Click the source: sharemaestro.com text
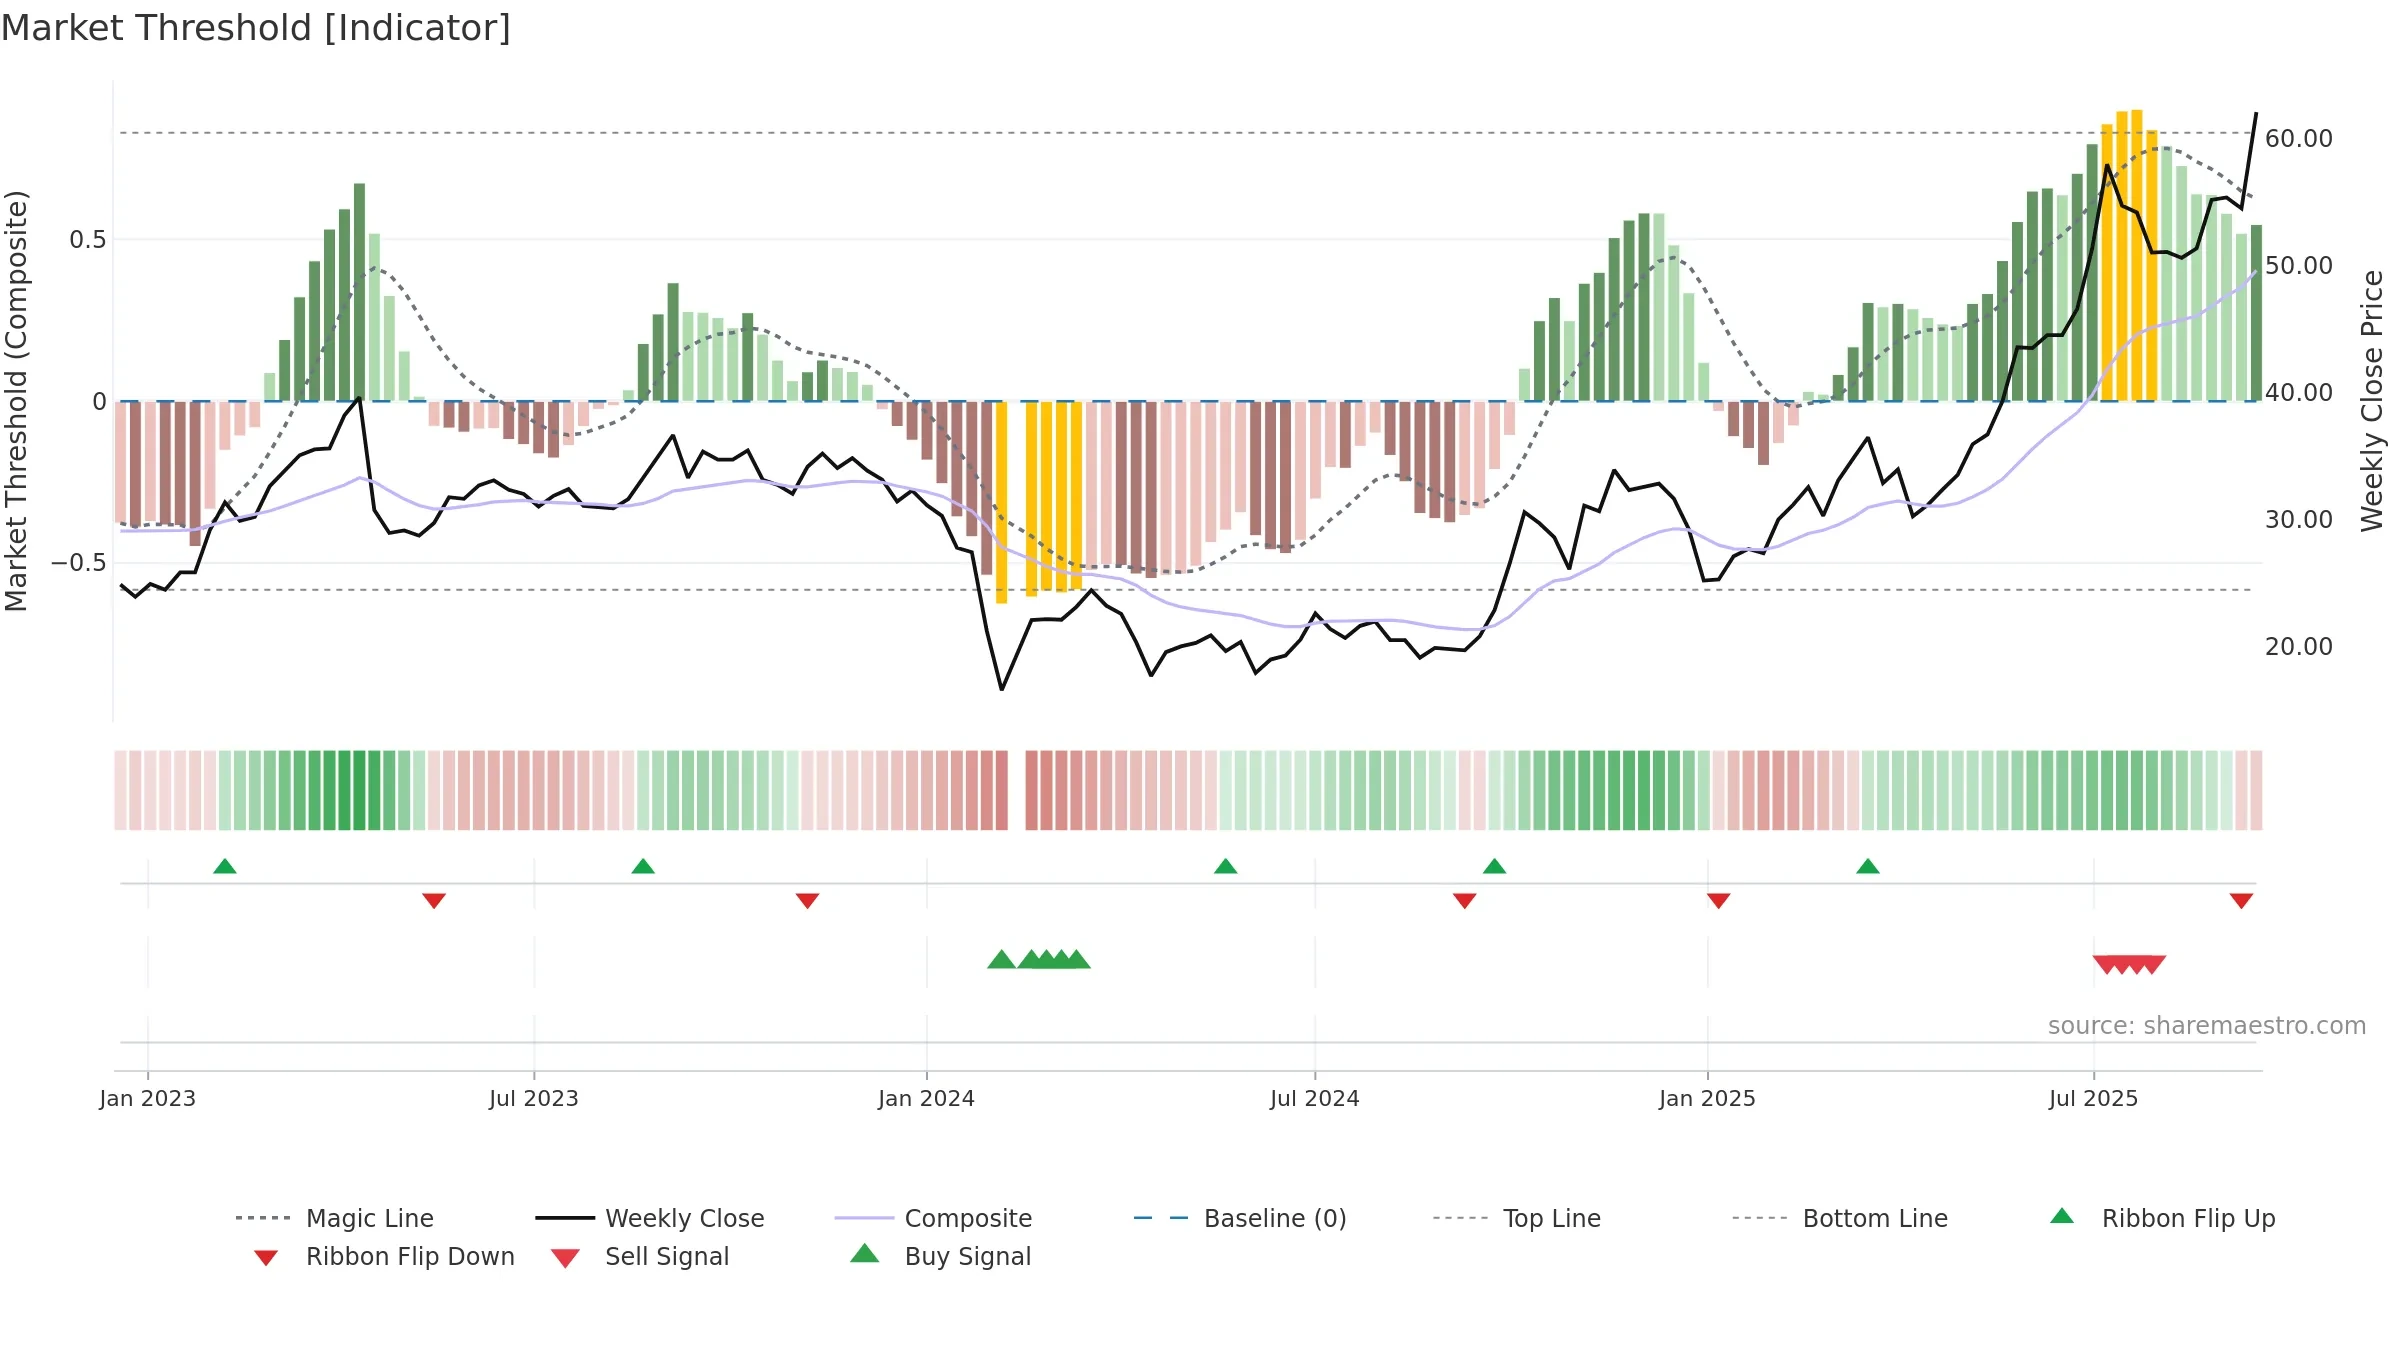This screenshot has width=2400, height=1350. click(2207, 1025)
